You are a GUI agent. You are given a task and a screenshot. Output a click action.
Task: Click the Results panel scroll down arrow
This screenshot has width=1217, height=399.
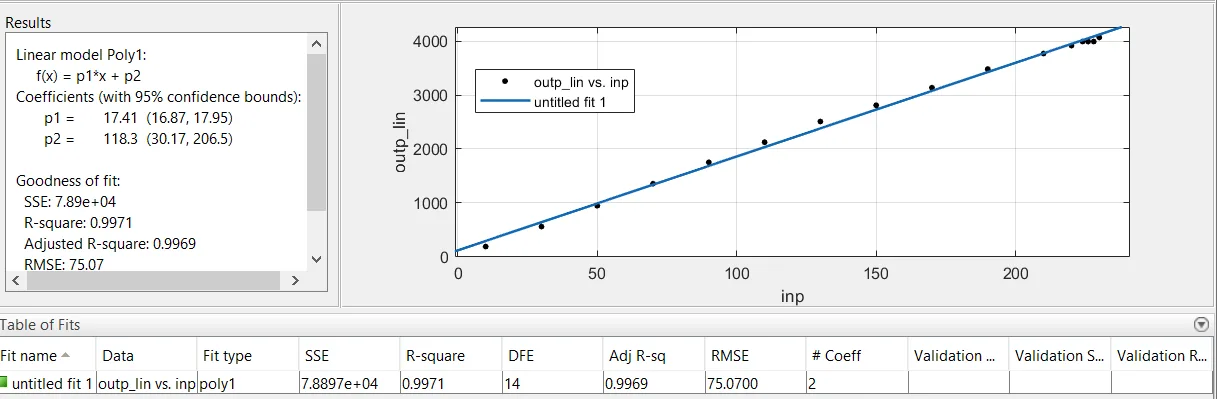[x=317, y=259]
